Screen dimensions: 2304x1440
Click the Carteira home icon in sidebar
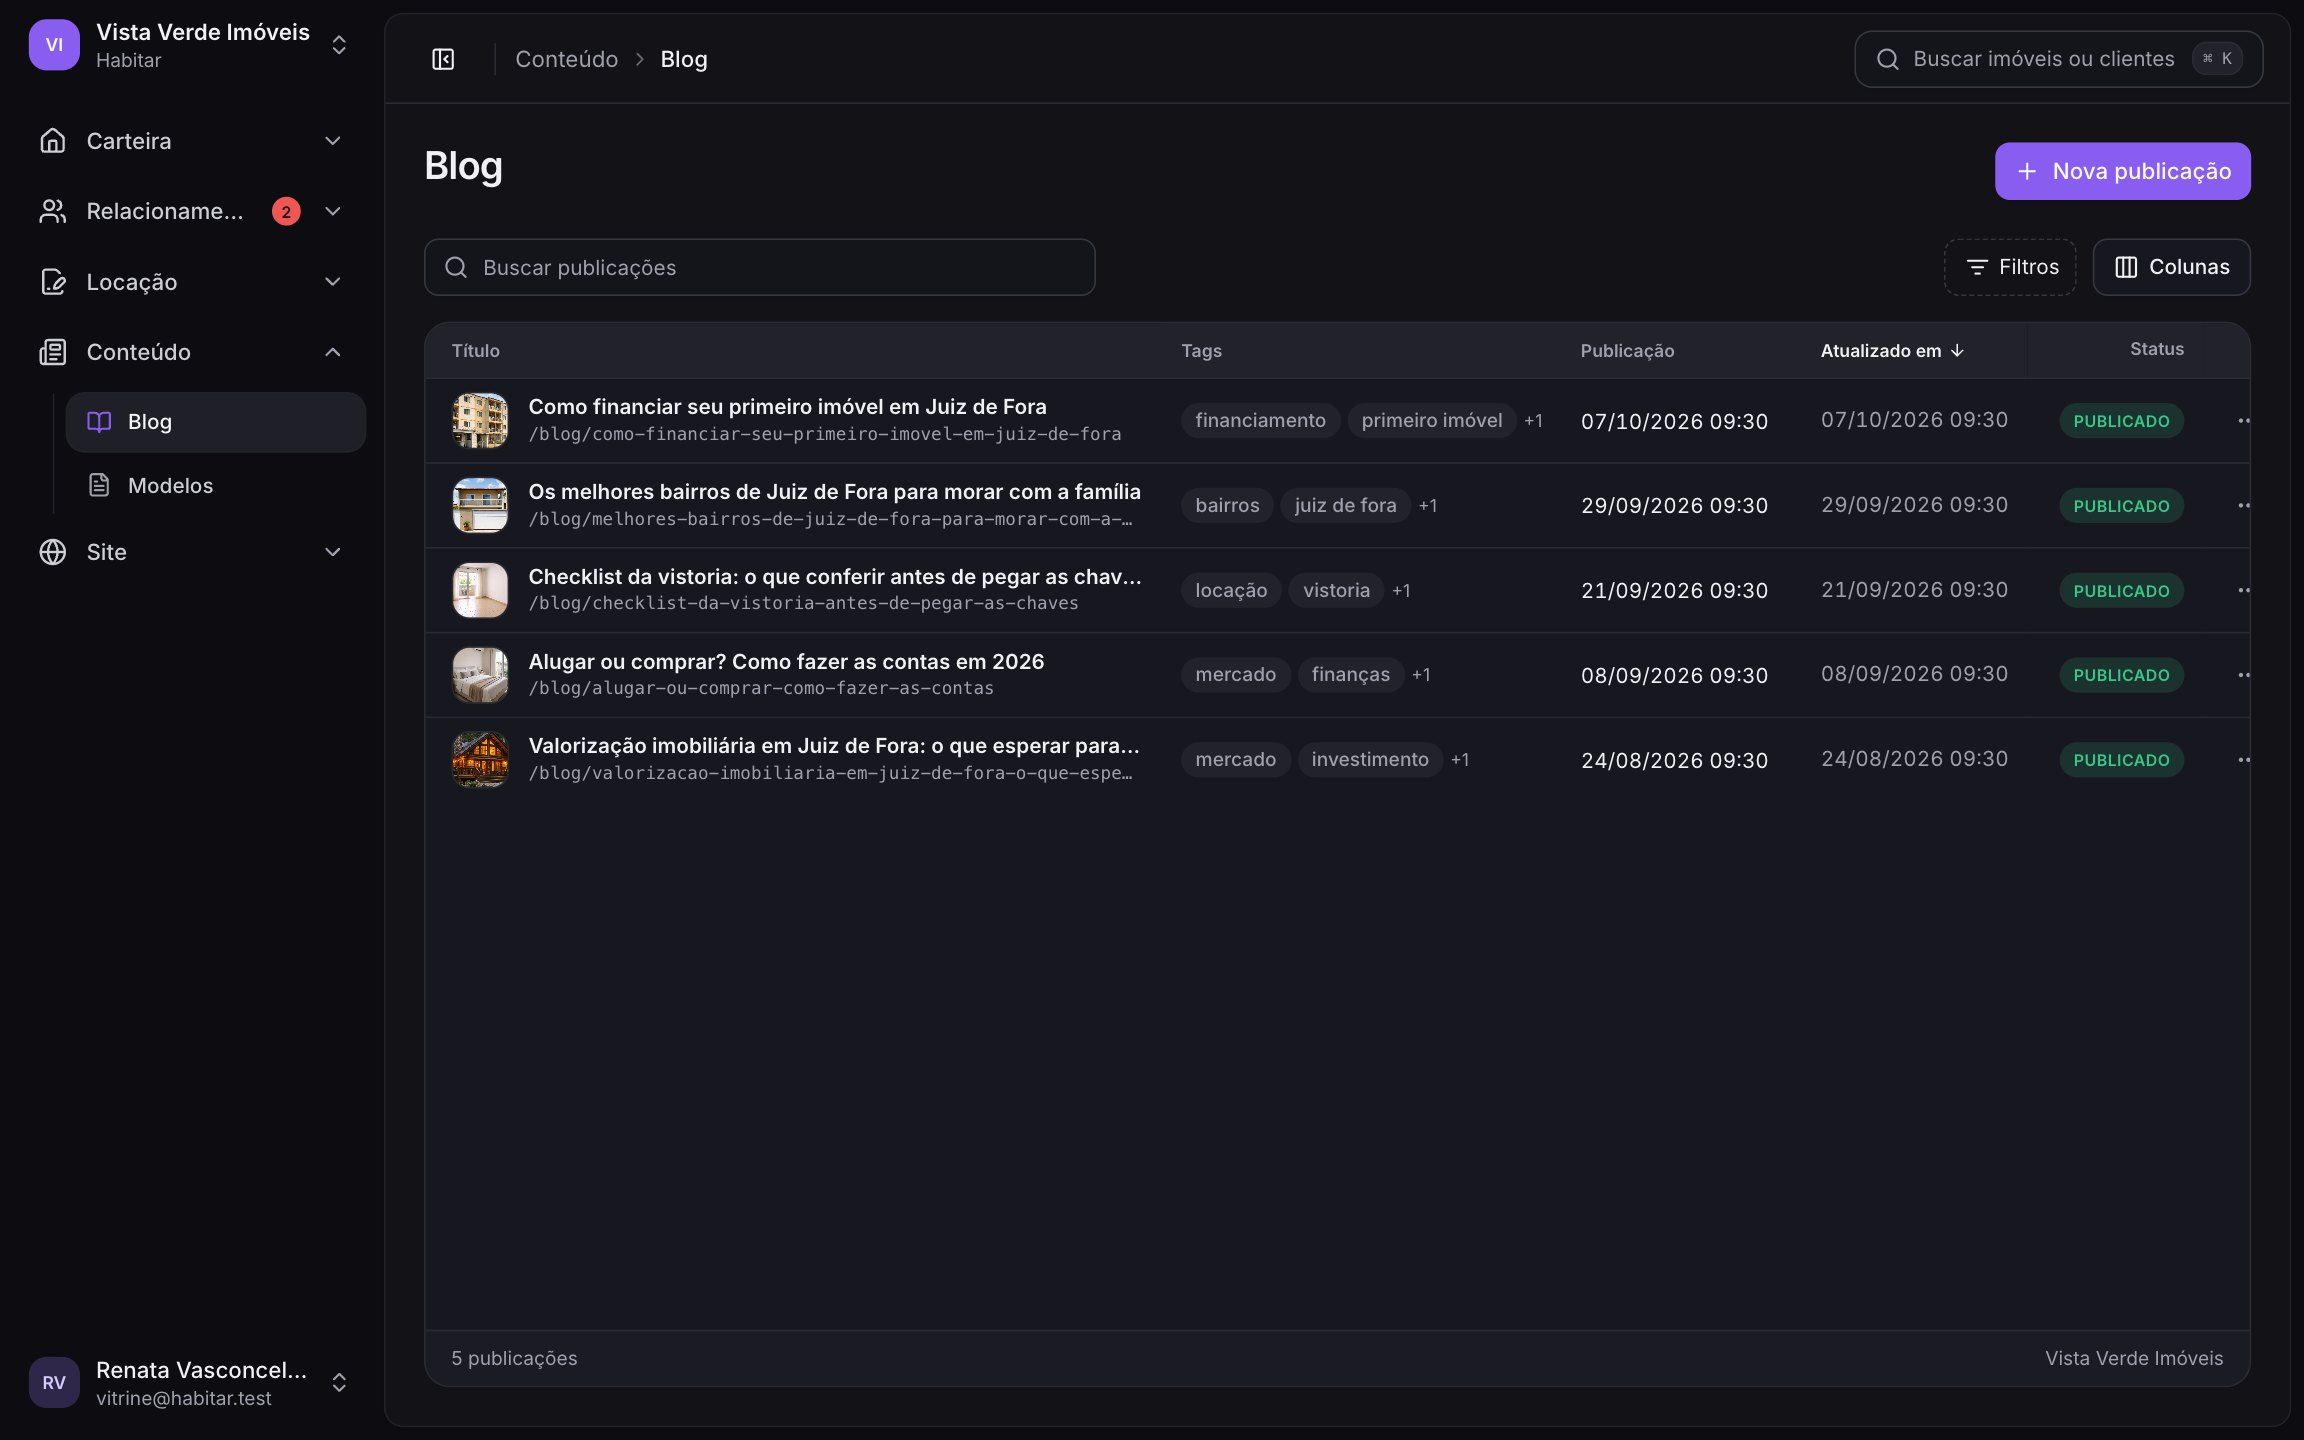pos(53,141)
